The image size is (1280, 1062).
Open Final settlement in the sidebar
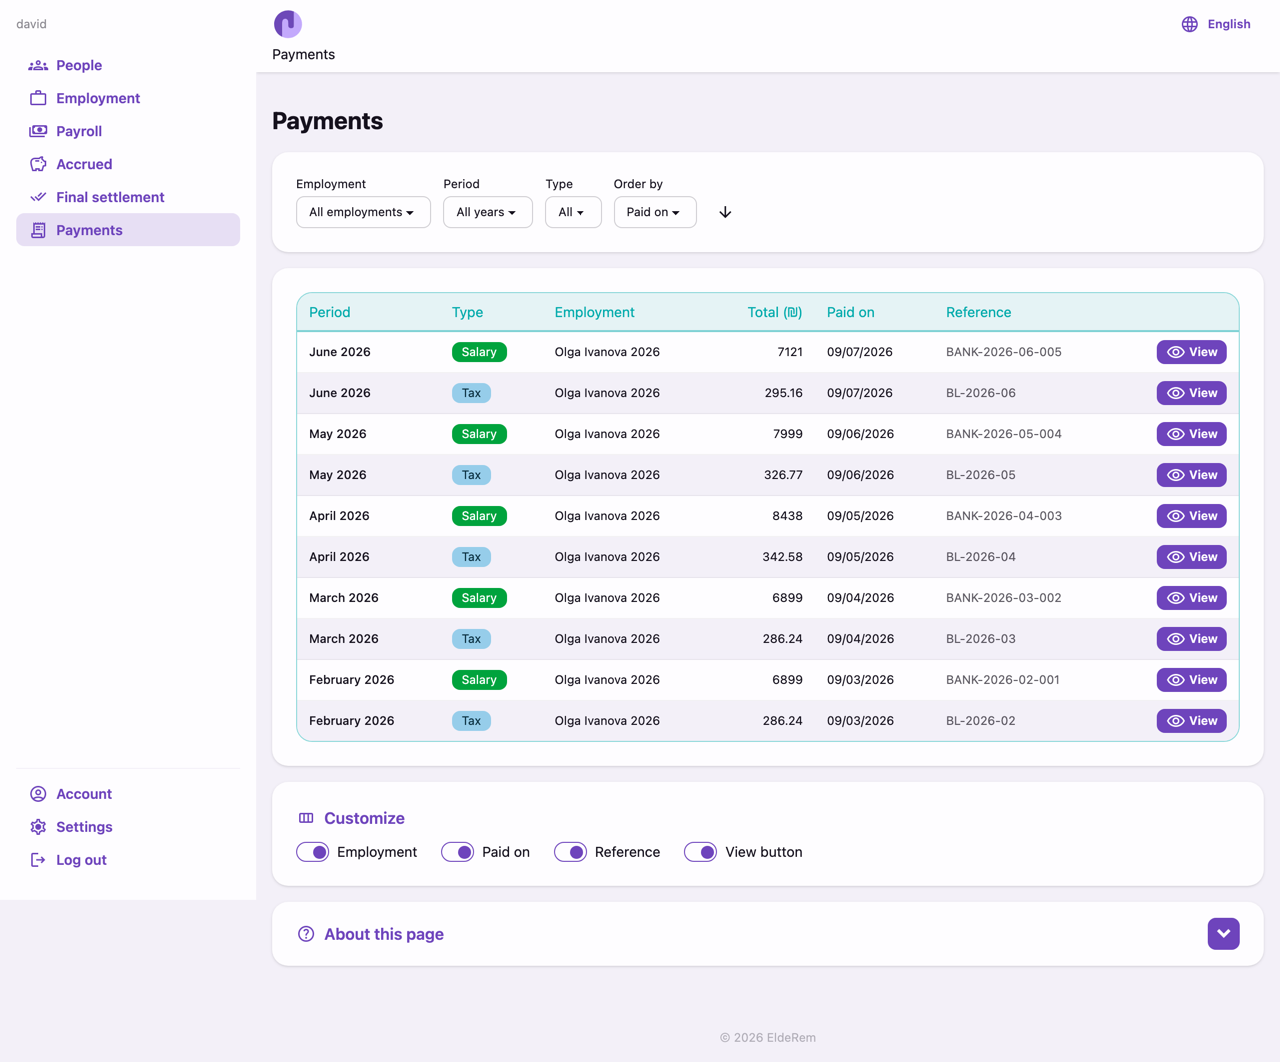128,197
